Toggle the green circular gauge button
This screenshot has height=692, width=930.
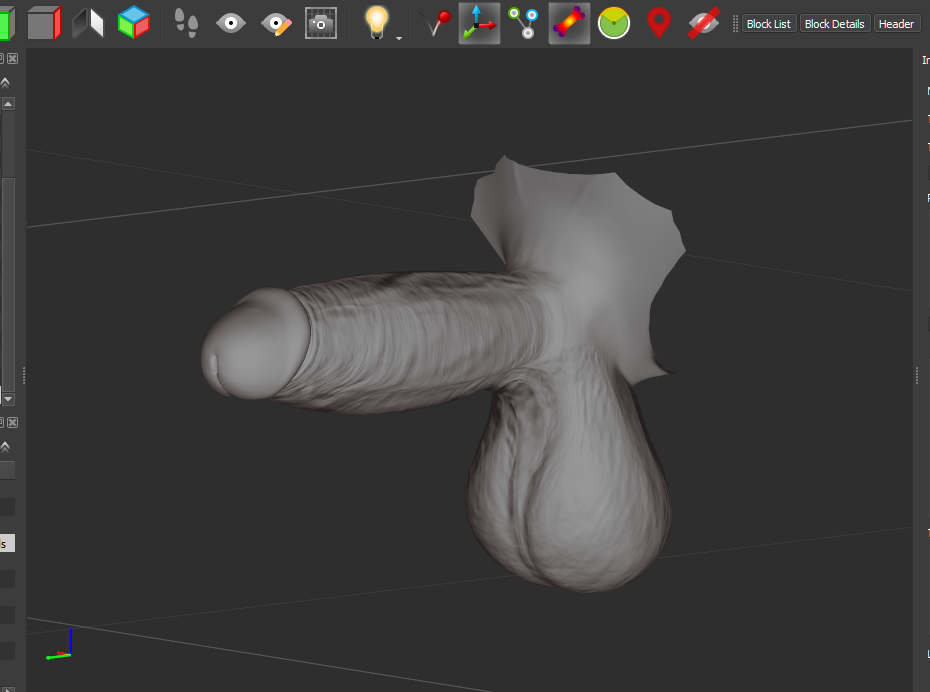(x=614, y=23)
